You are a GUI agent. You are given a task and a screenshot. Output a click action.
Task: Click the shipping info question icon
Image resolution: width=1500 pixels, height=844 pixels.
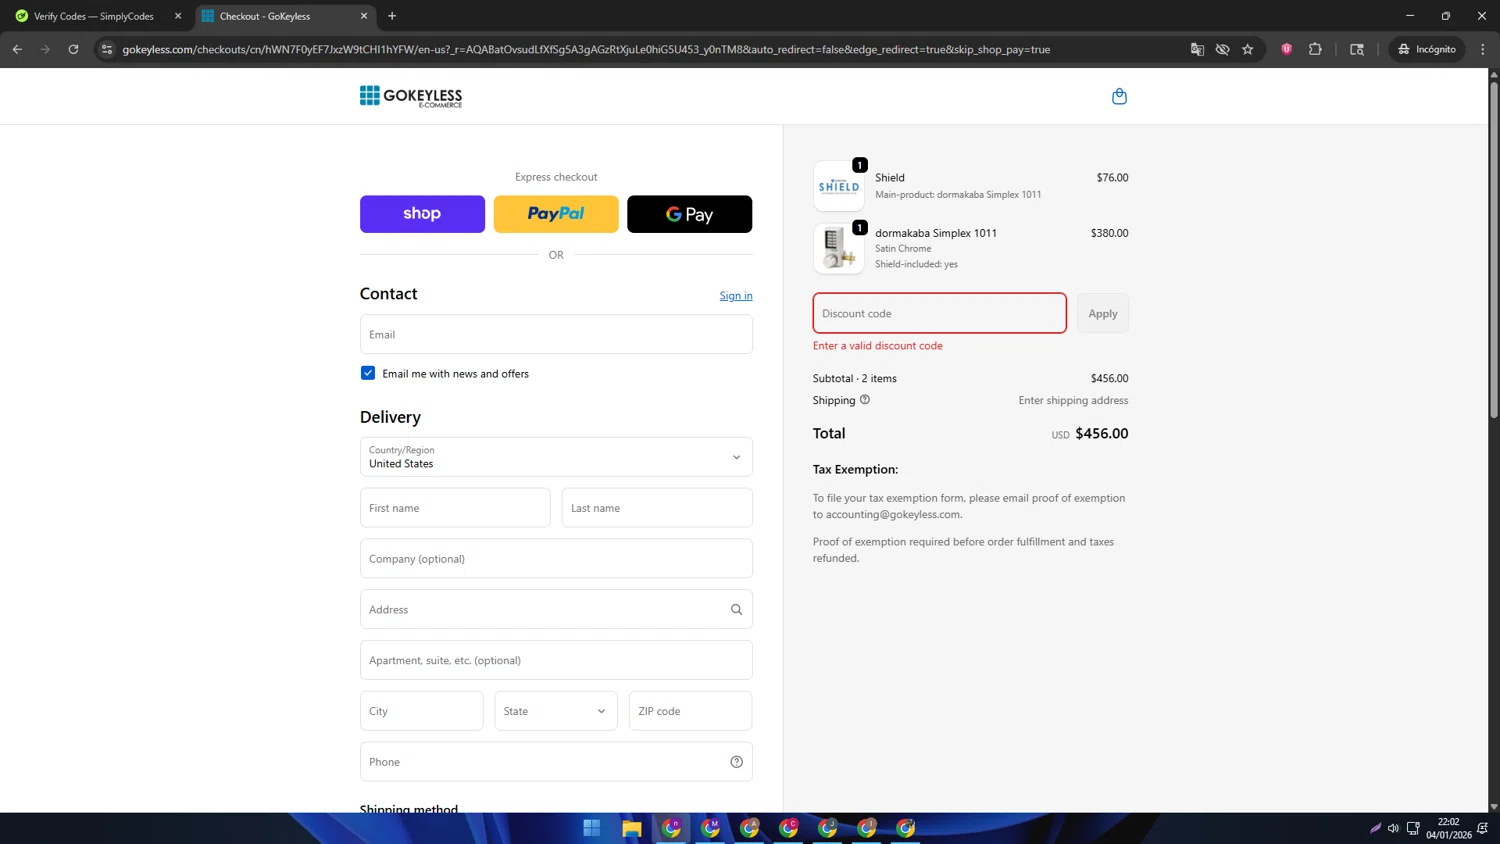[865, 400]
